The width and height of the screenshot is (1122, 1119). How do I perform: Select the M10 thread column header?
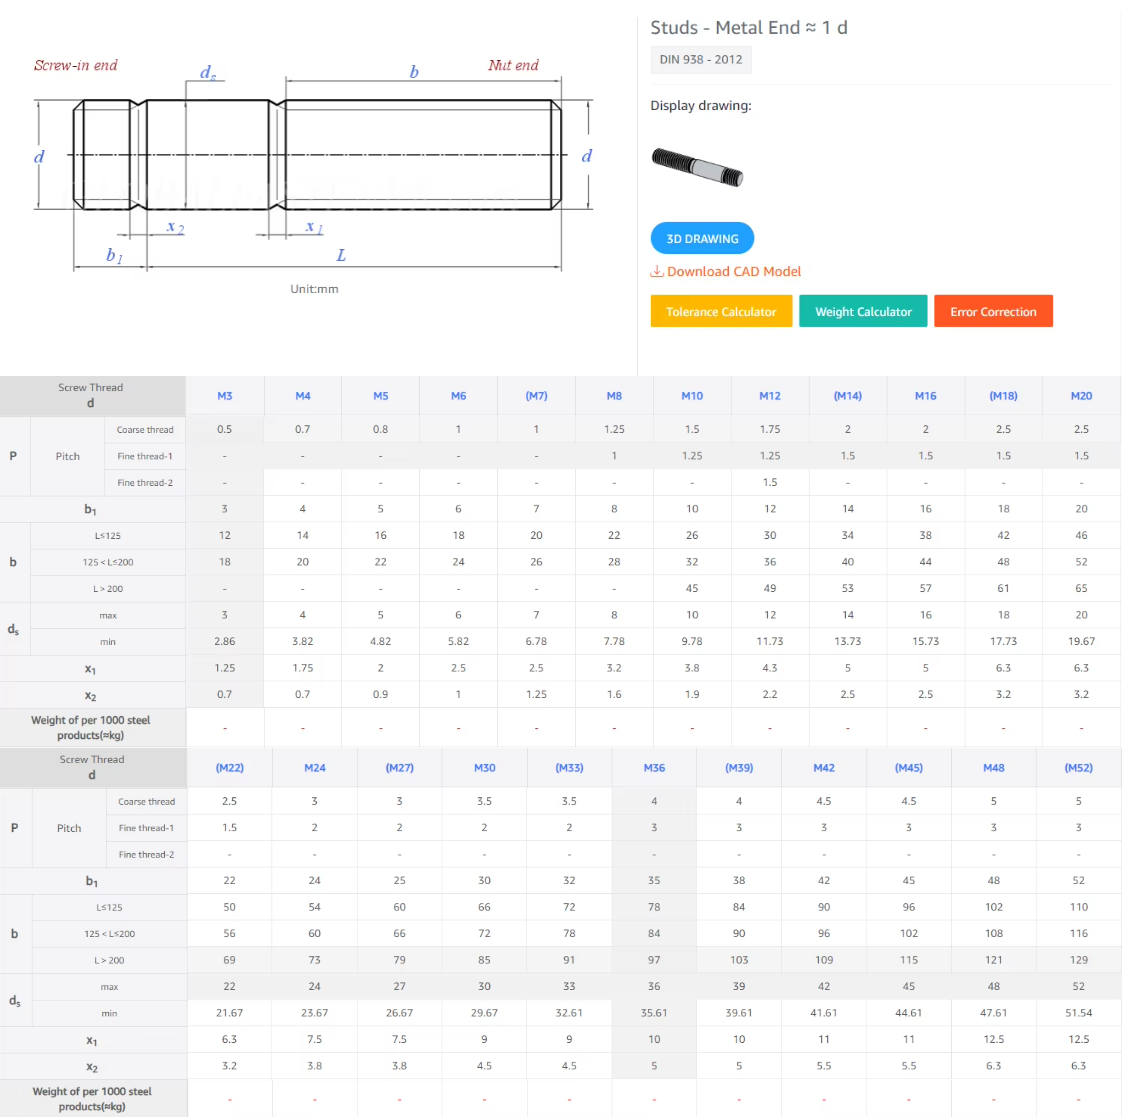tap(692, 396)
